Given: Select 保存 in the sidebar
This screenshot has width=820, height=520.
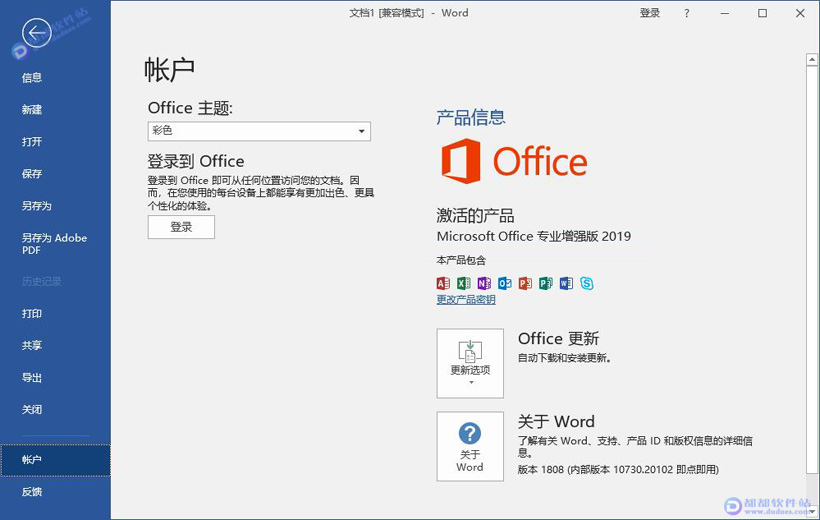Looking at the screenshot, I should click(32, 174).
